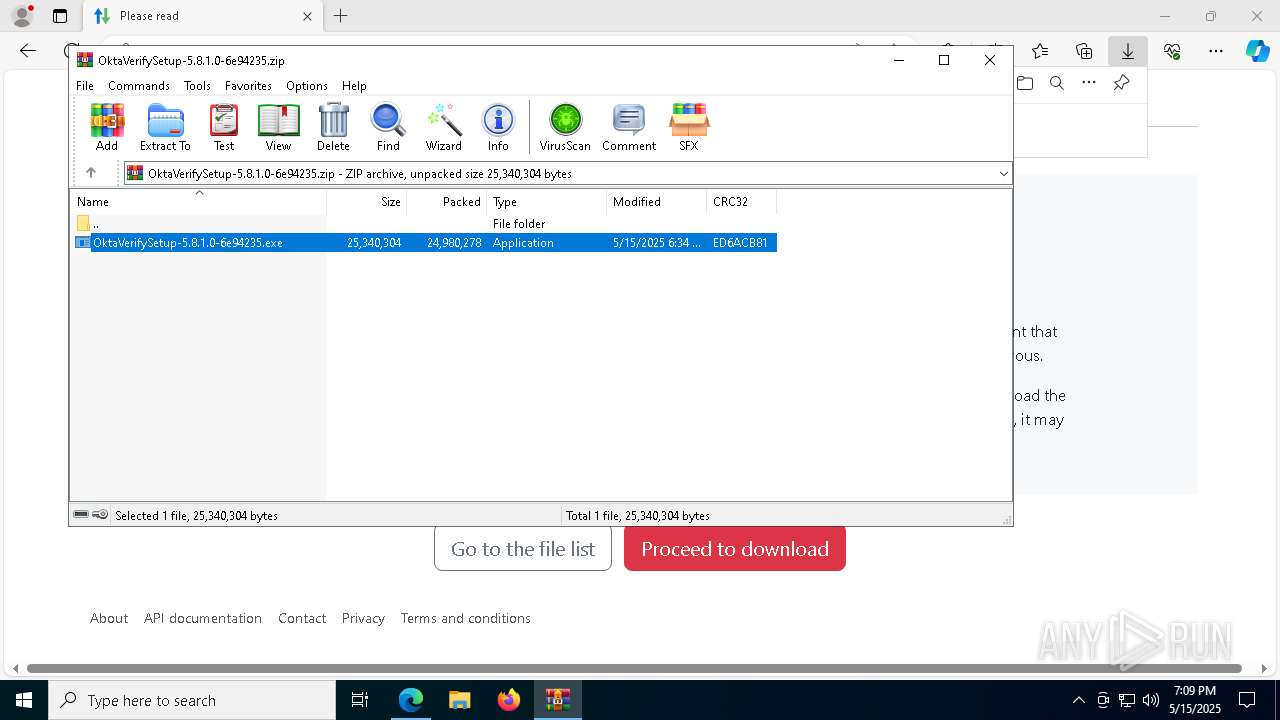Open more options in downloads flyout
Image resolution: width=1280 pixels, height=720 pixels.
[1089, 83]
